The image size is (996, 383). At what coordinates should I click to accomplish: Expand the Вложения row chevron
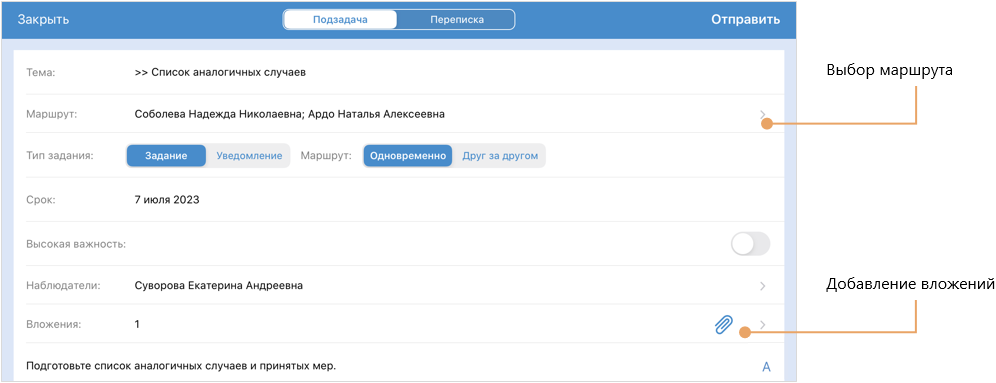762,325
